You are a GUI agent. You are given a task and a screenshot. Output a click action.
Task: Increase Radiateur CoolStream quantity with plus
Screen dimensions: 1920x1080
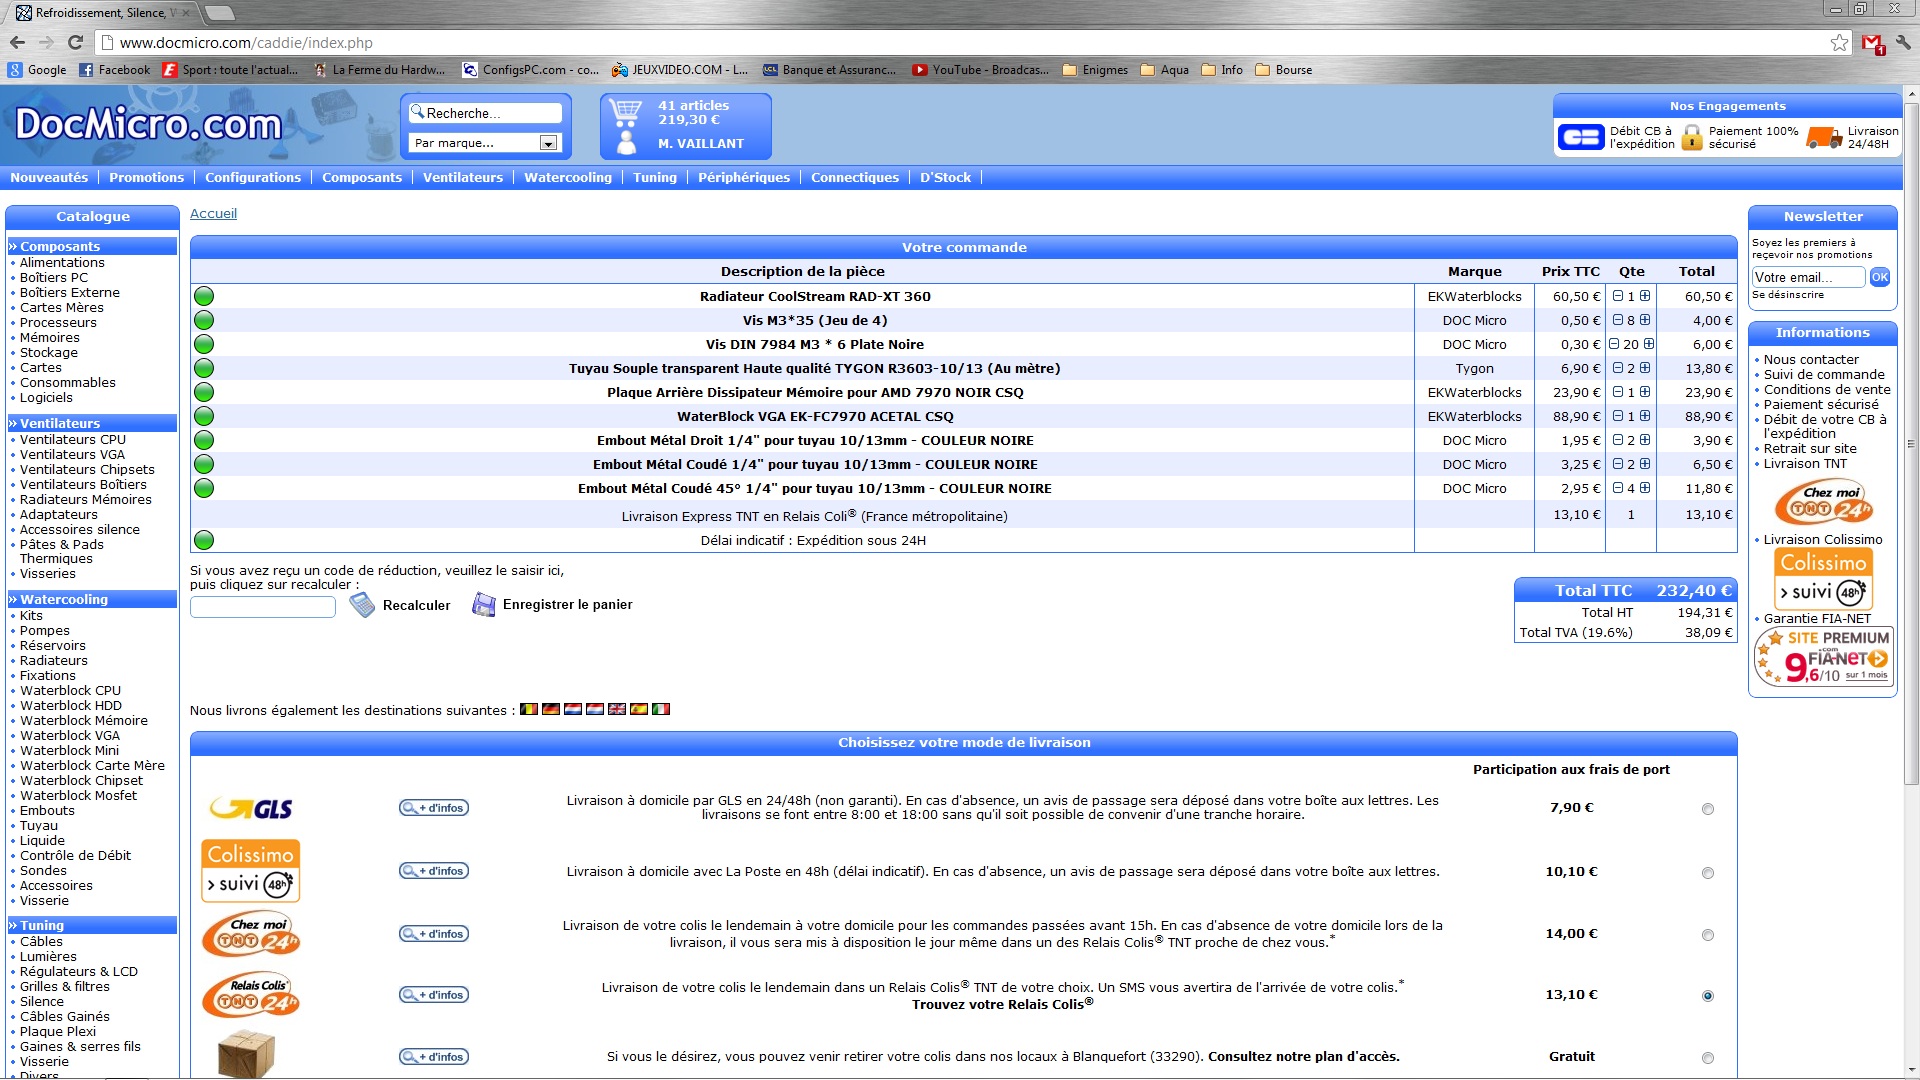pyautogui.click(x=1645, y=296)
